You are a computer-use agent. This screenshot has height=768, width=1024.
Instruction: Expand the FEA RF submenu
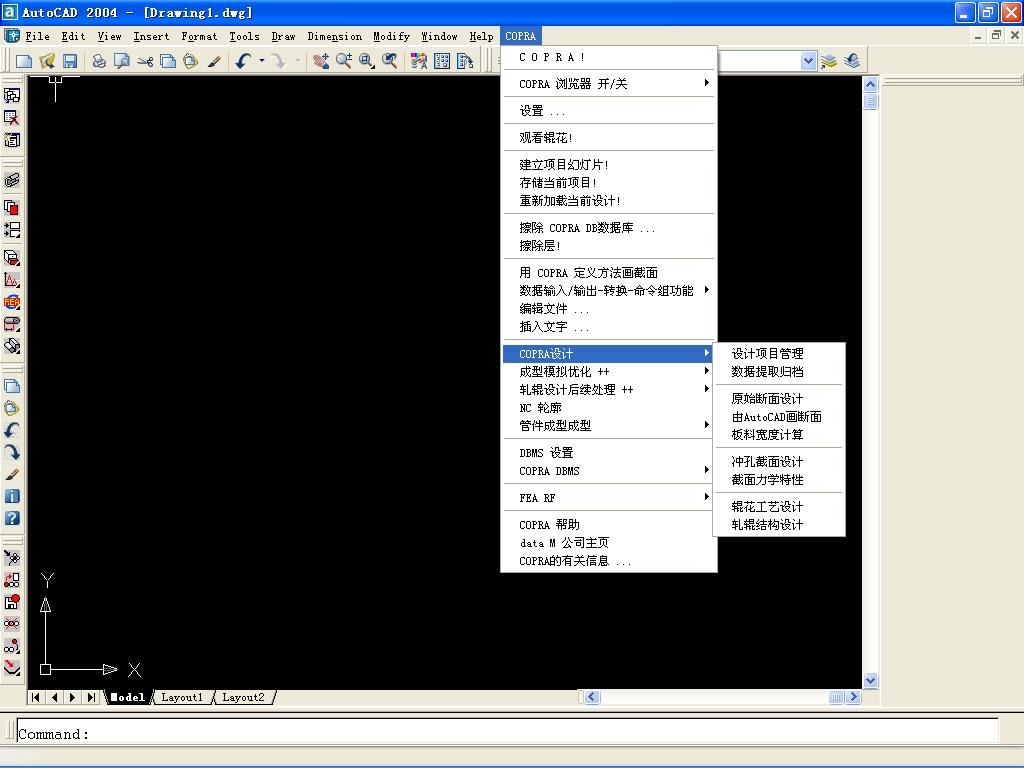point(609,498)
